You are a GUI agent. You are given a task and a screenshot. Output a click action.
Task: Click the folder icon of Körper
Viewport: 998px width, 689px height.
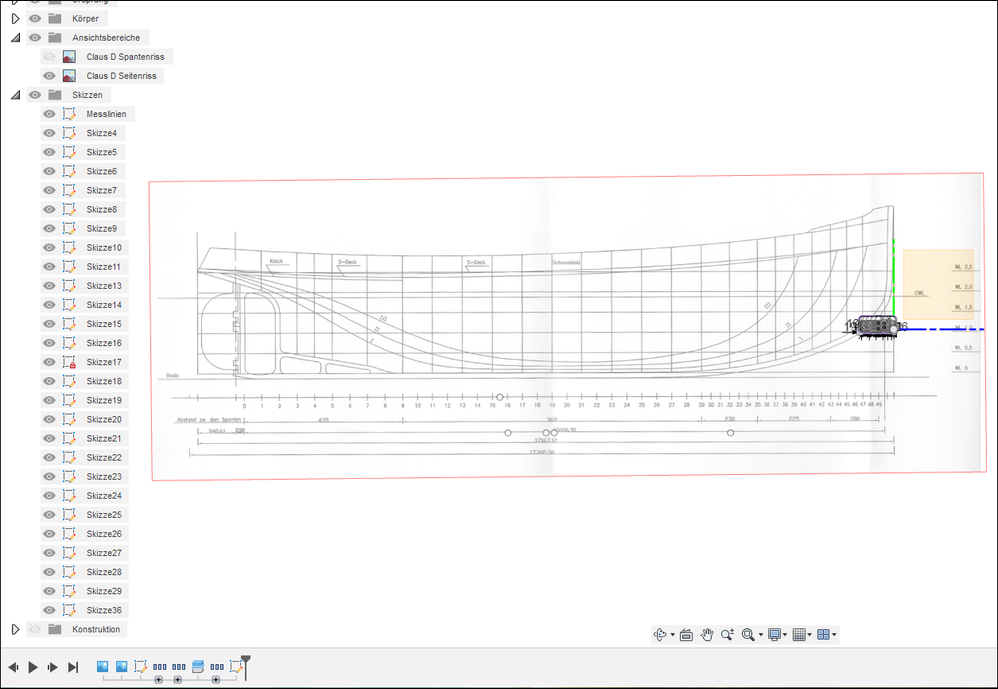(55, 18)
